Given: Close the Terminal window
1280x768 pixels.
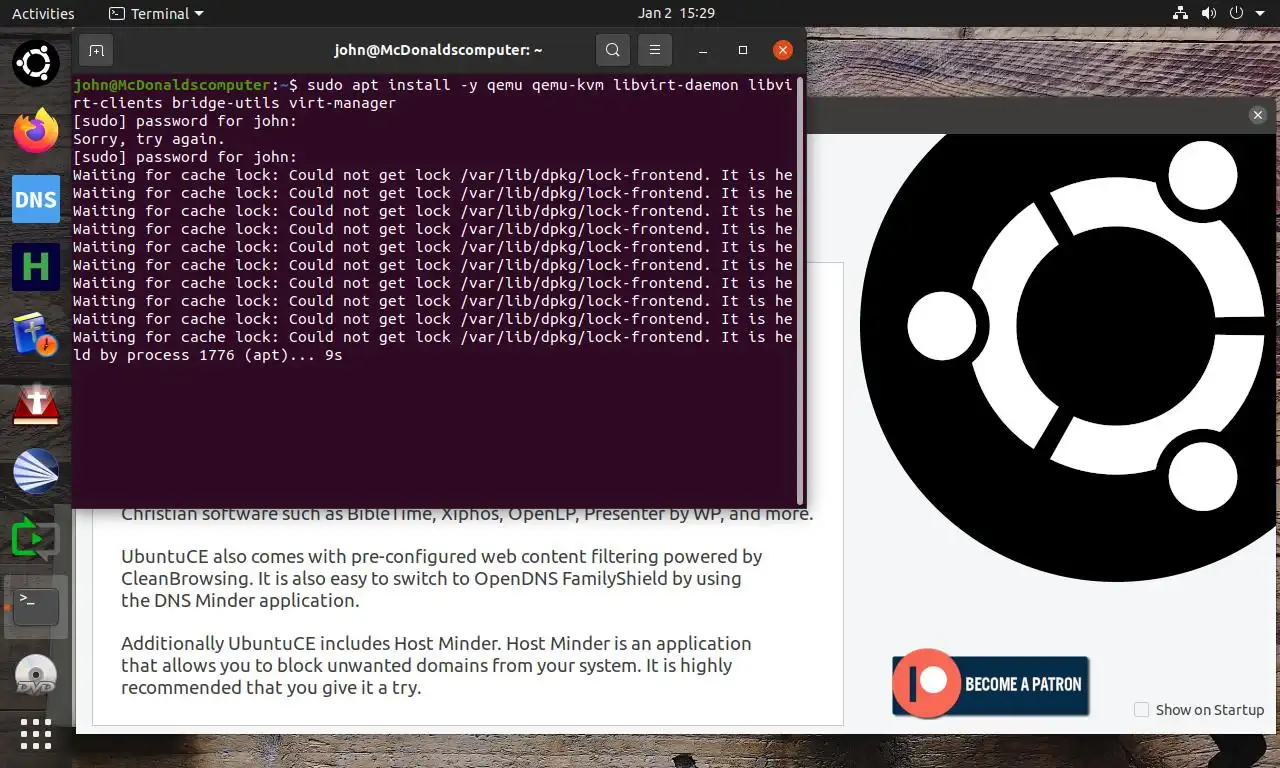Looking at the screenshot, I should click(x=783, y=49).
